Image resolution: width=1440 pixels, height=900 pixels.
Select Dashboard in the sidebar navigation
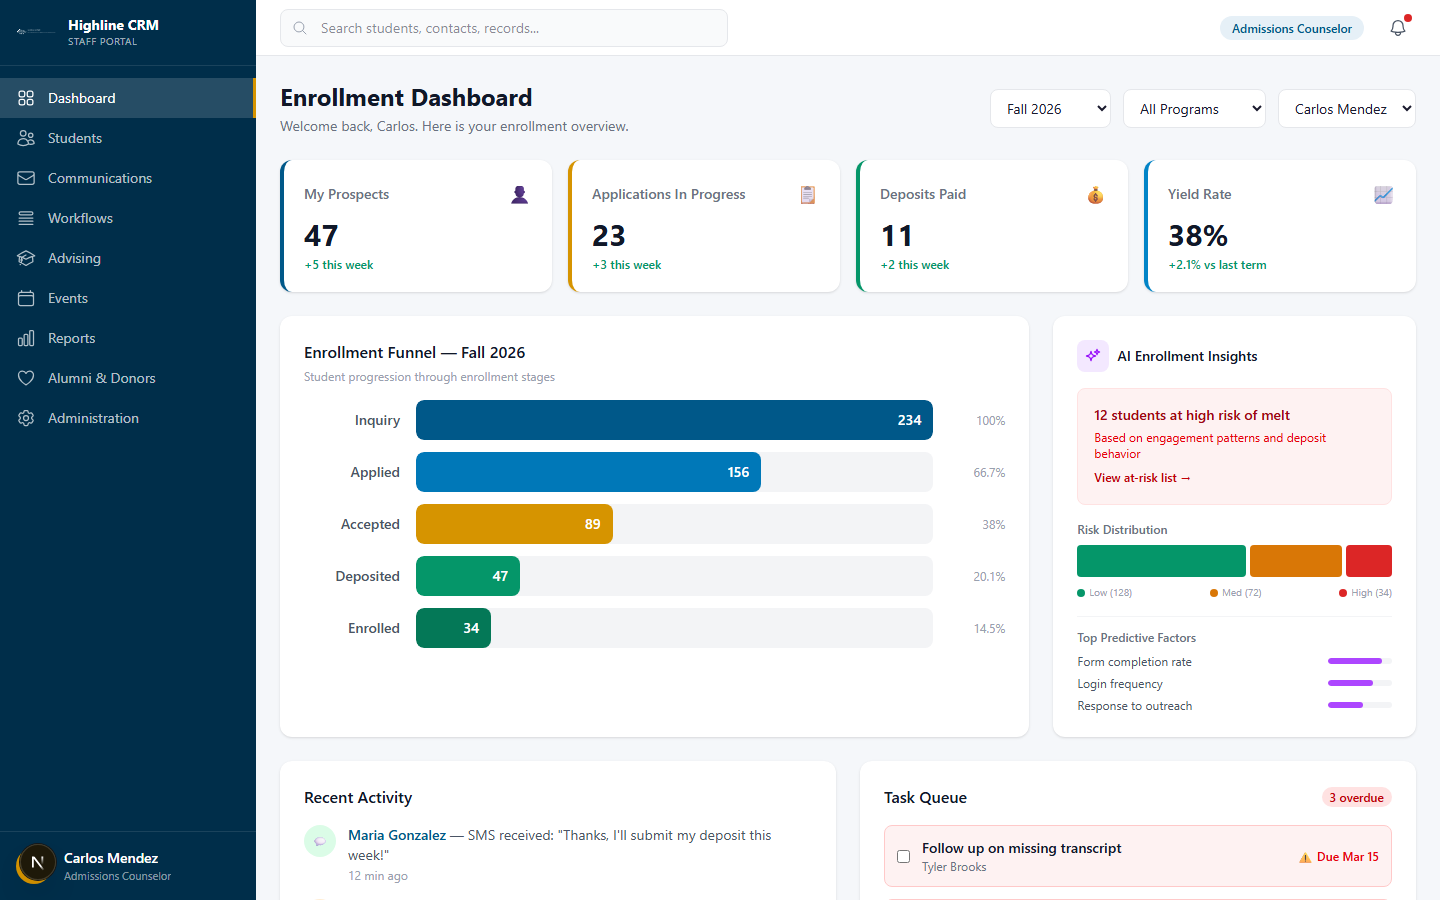coord(81,98)
